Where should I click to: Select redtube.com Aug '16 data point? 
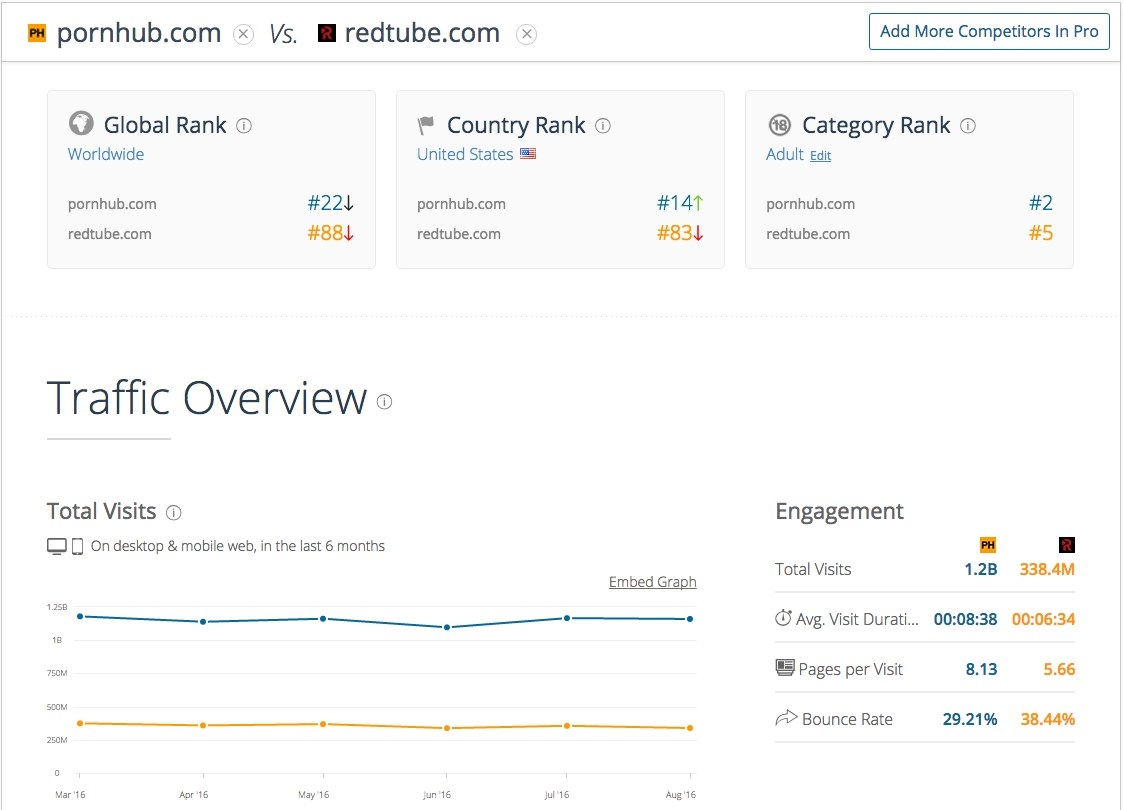[690, 728]
